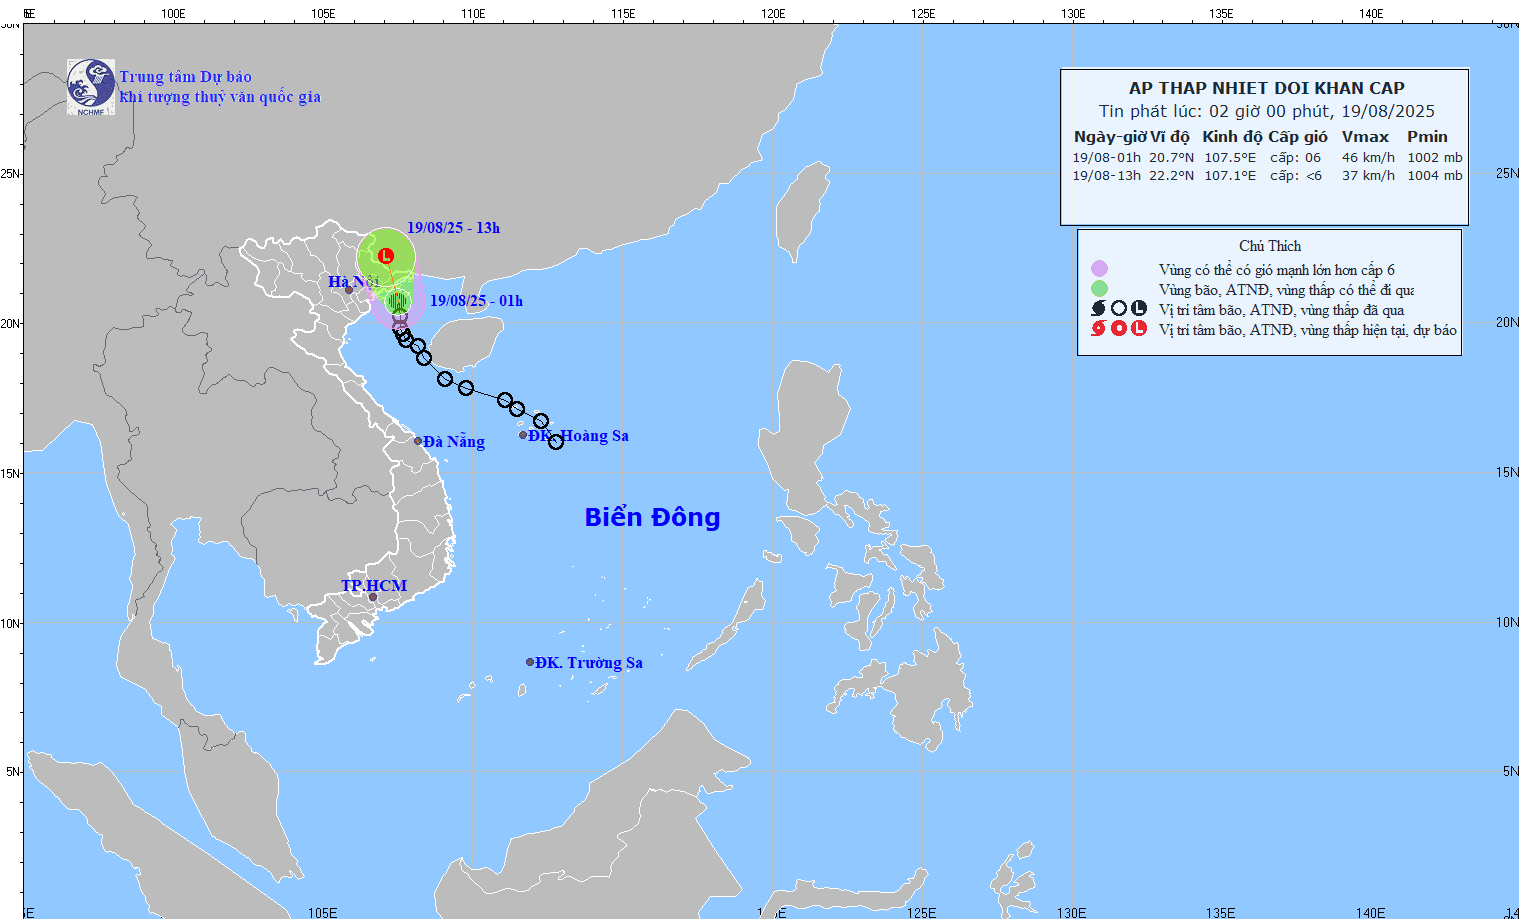Click the red filled circle legend icon
This screenshot has height=919, width=1519.
point(1119,328)
